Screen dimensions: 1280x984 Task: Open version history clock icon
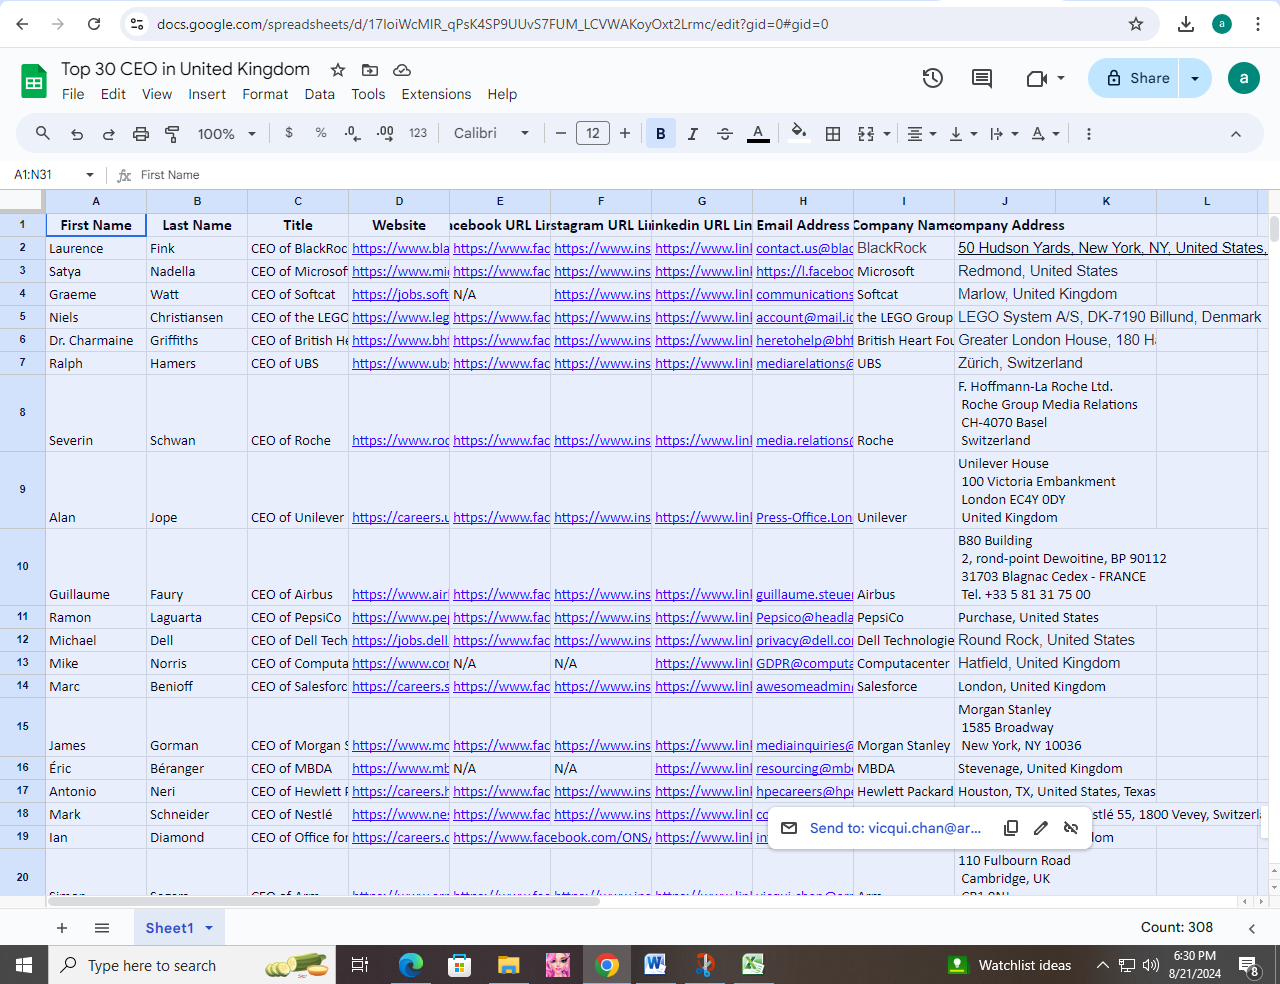click(932, 78)
